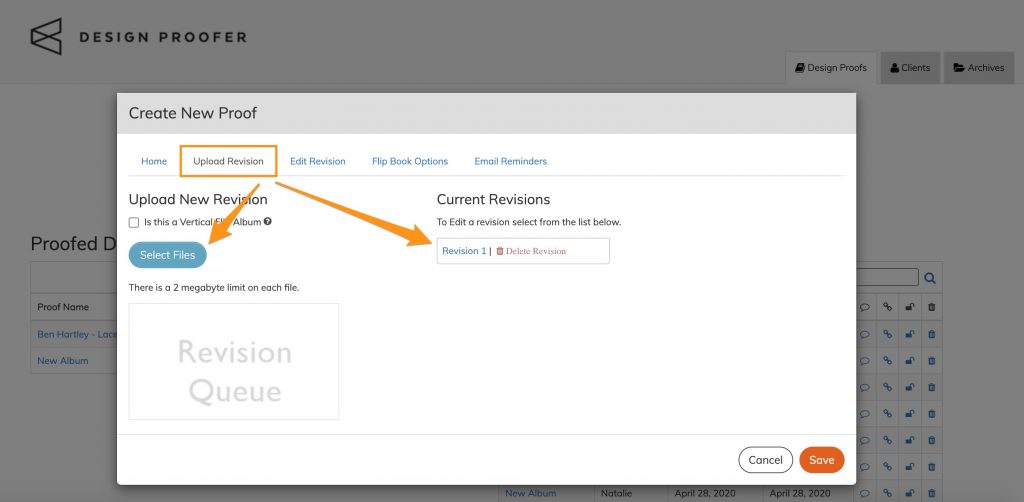The width and height of the screenshot is (1024, 502).
Task: Click the Upload New Revision heading
Action: pyautogui.click(x=198, y=199)
